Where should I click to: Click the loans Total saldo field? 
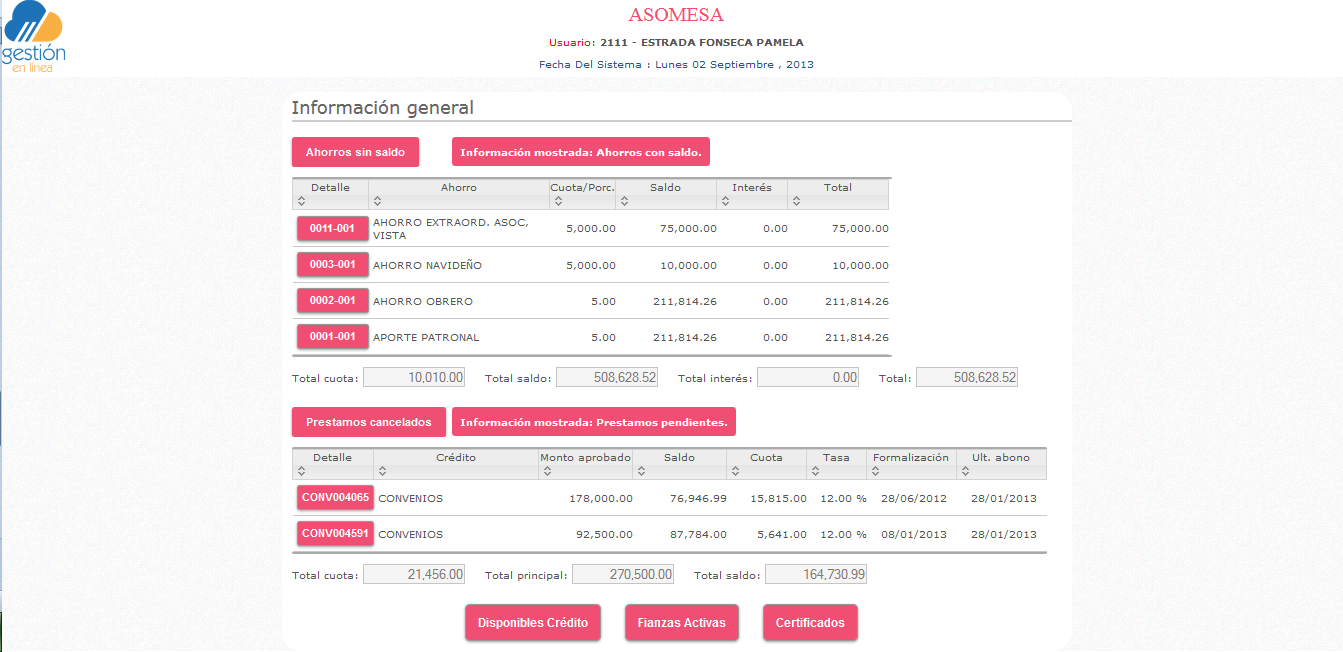point(817,574)
